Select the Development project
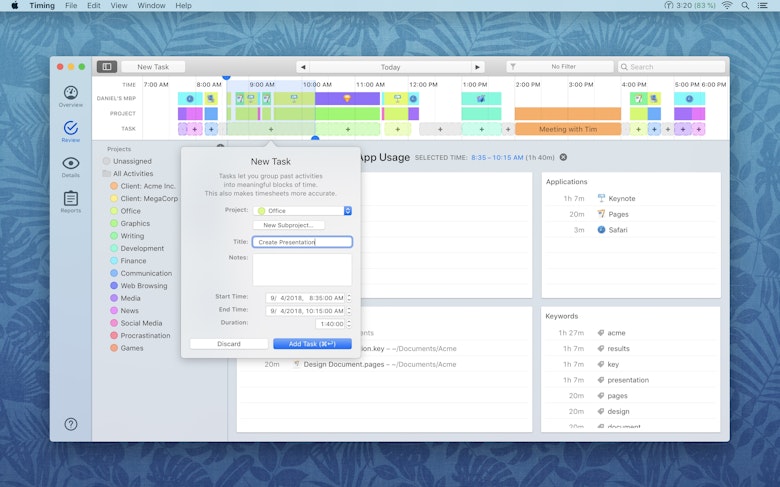 [143, 248]
